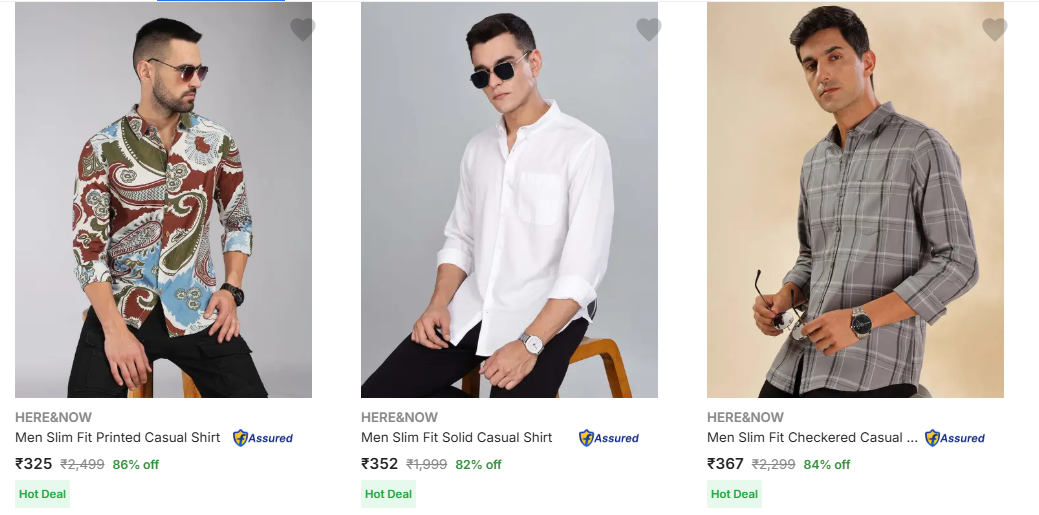Click Assured badge on solid shirt

coord(609,438)
